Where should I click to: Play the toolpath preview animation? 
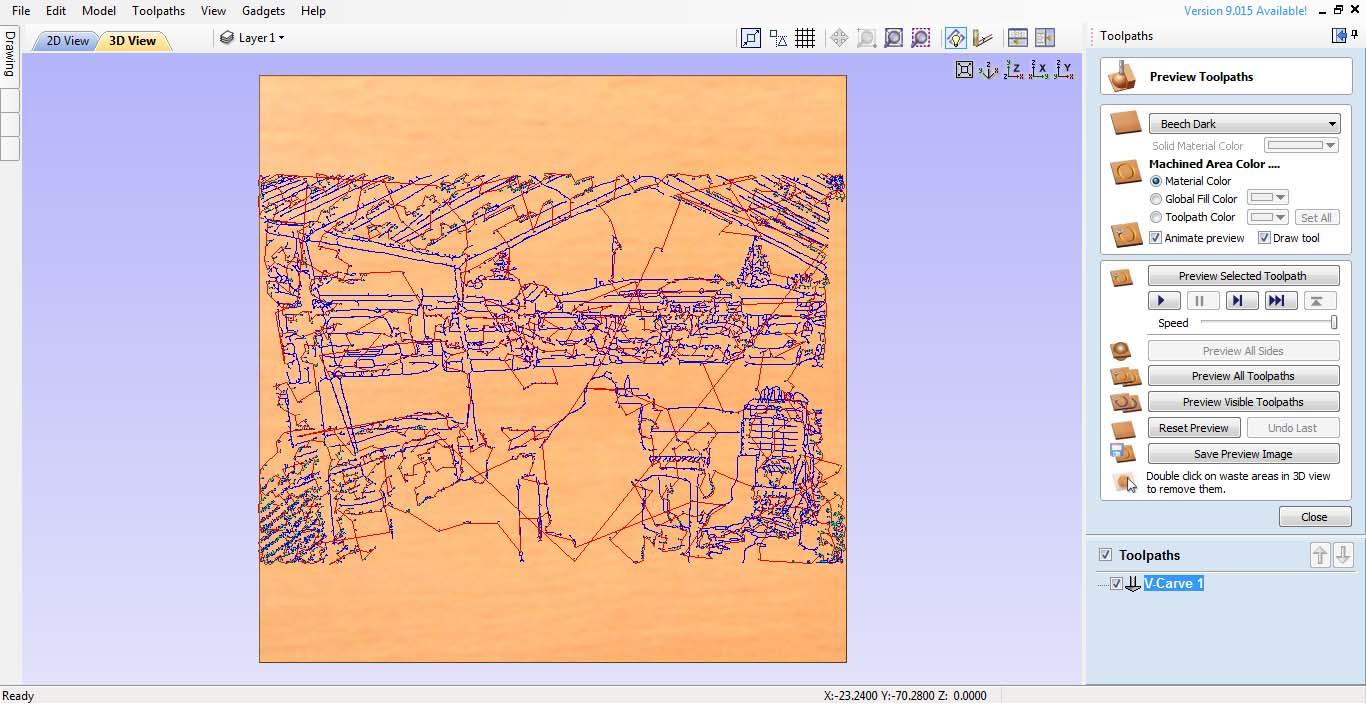pos(1162,301)
